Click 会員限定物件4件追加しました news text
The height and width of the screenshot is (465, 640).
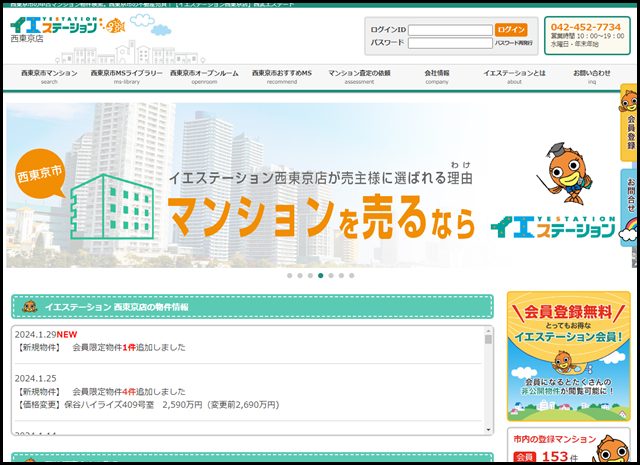(x=129, y=392)
